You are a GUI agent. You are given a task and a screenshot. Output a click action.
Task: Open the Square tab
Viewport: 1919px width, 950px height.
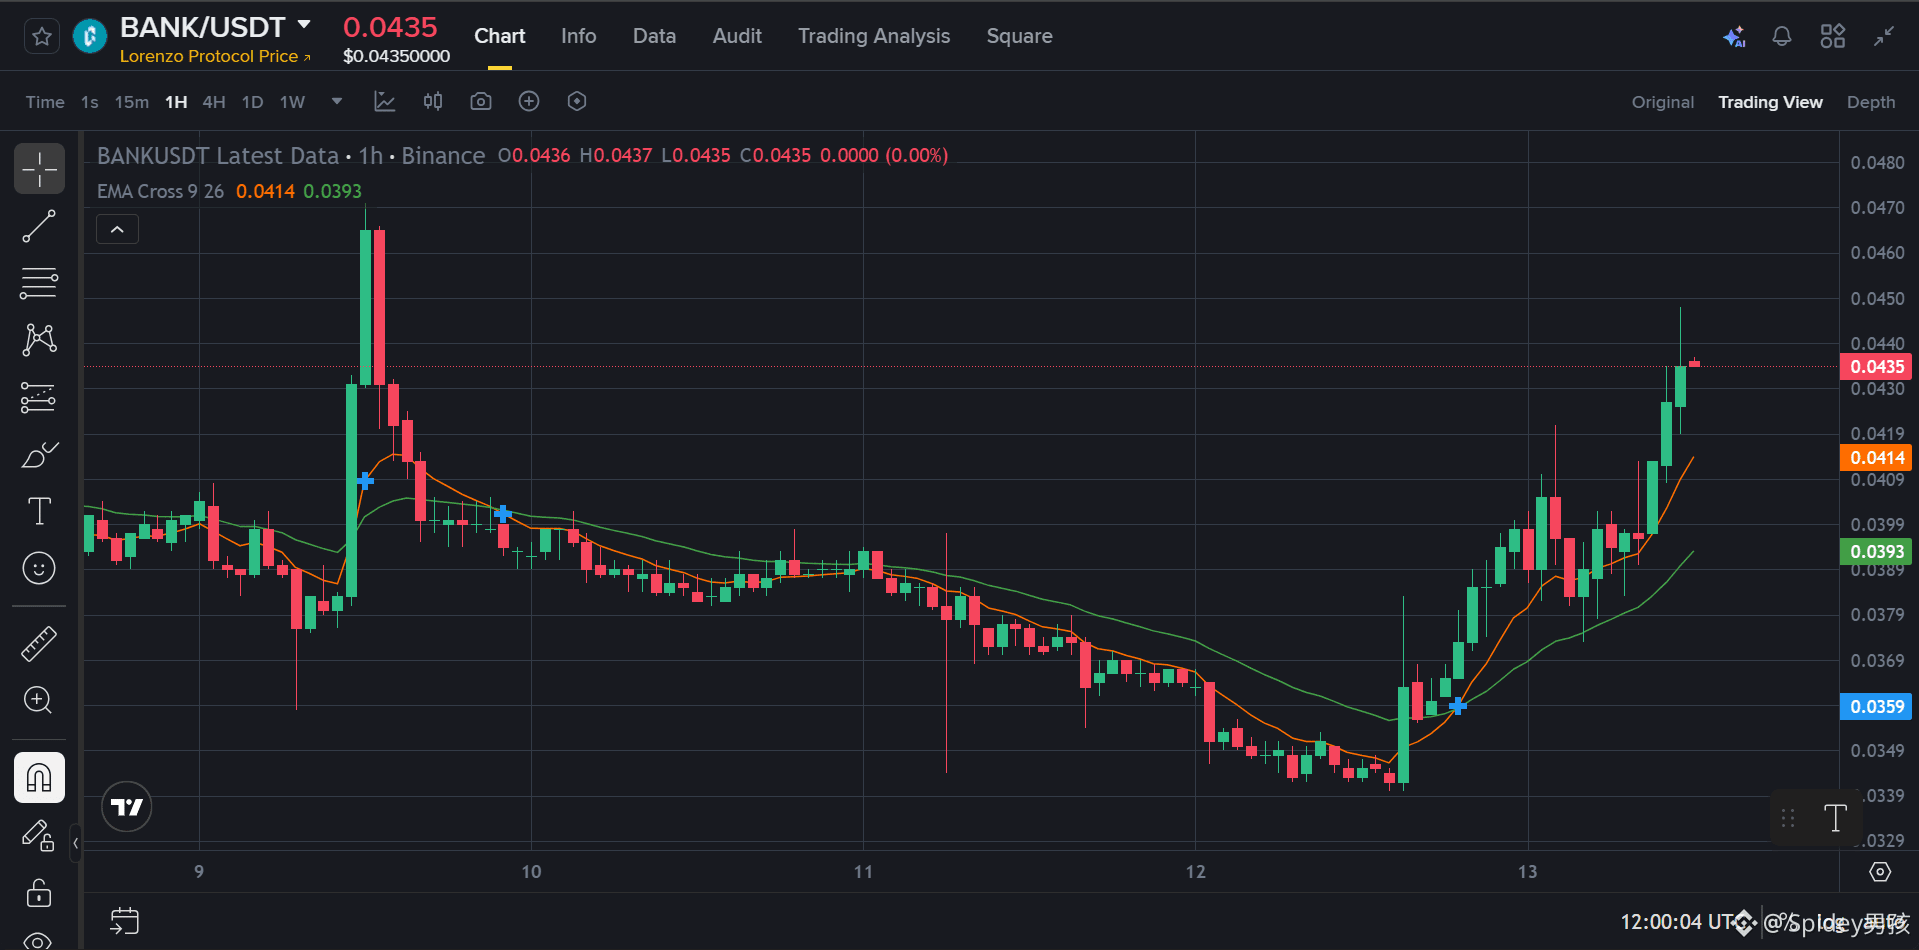pos(1019,36)
